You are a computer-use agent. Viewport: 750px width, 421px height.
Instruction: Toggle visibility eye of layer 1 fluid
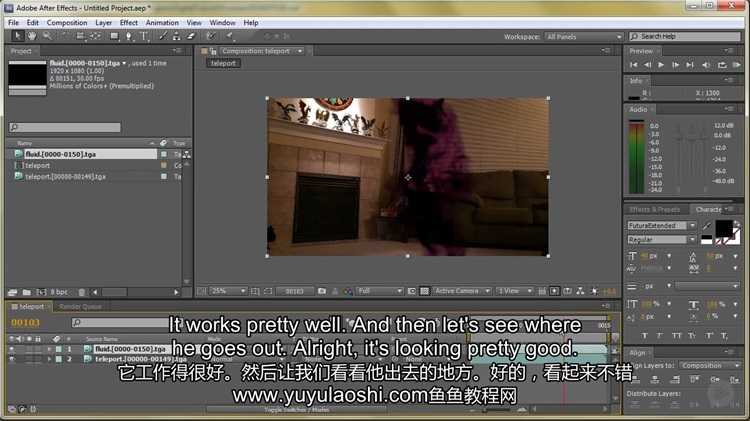[12, 349]
